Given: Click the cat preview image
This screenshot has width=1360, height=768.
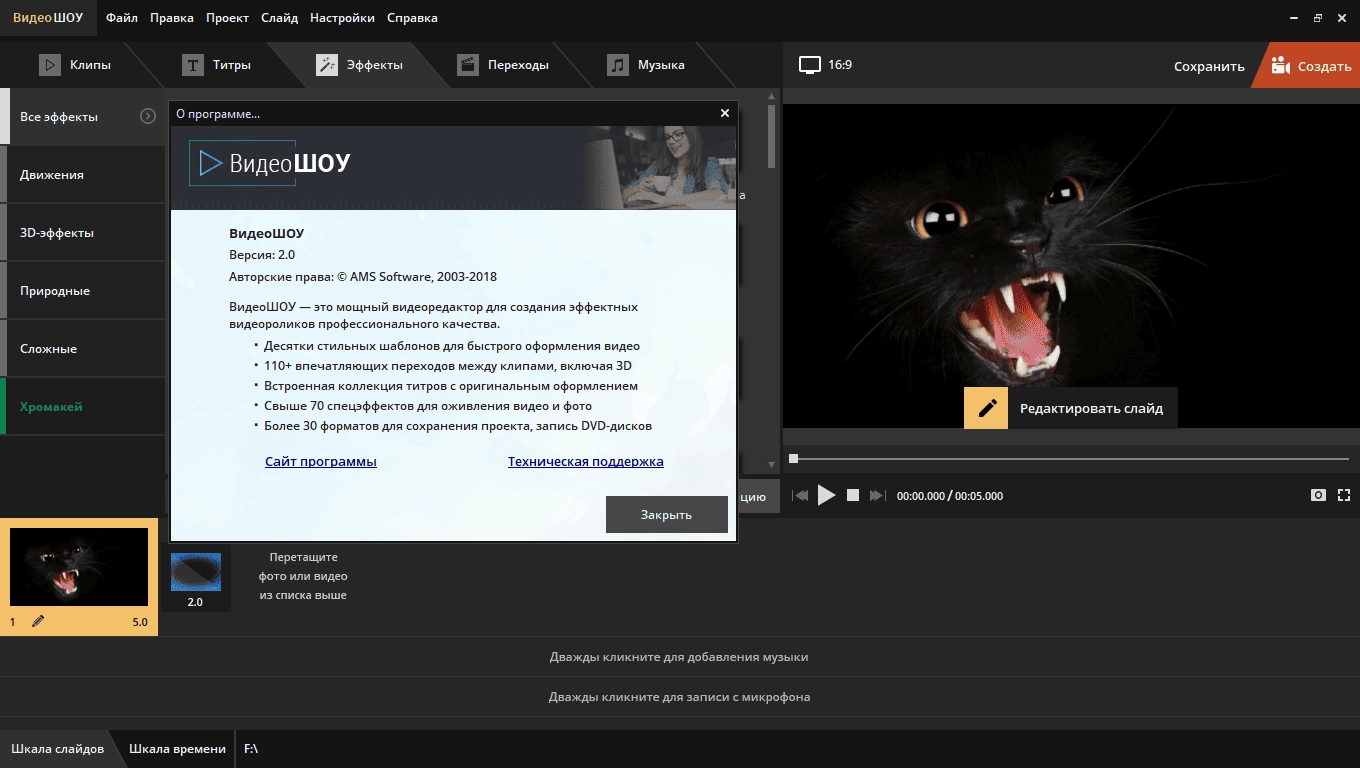Looking at the screenshot, I should (1071, 265).
